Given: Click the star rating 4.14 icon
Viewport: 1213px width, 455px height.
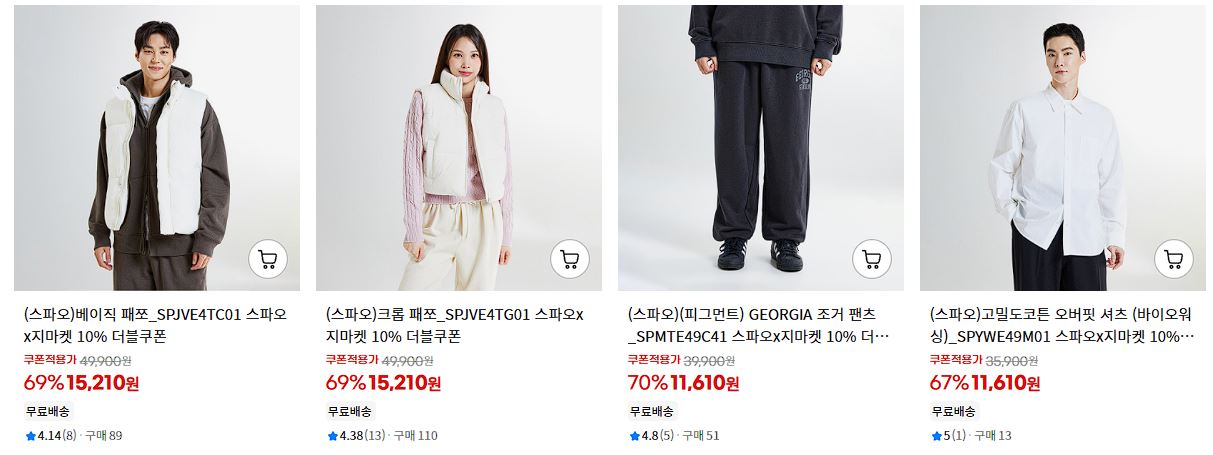Looking at the screenshot, I should coord(30,436).
